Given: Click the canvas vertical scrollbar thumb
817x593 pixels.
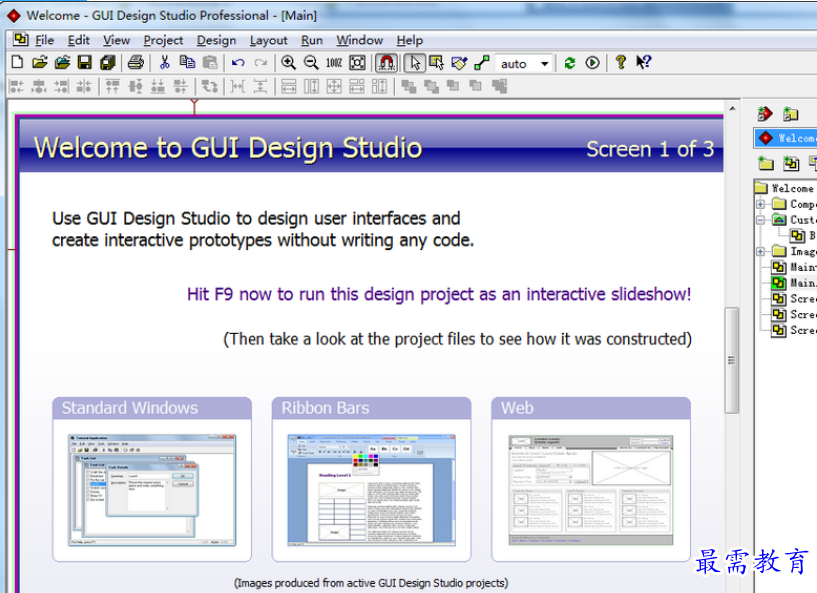Looking at the screenshot, I should [732, 360].
